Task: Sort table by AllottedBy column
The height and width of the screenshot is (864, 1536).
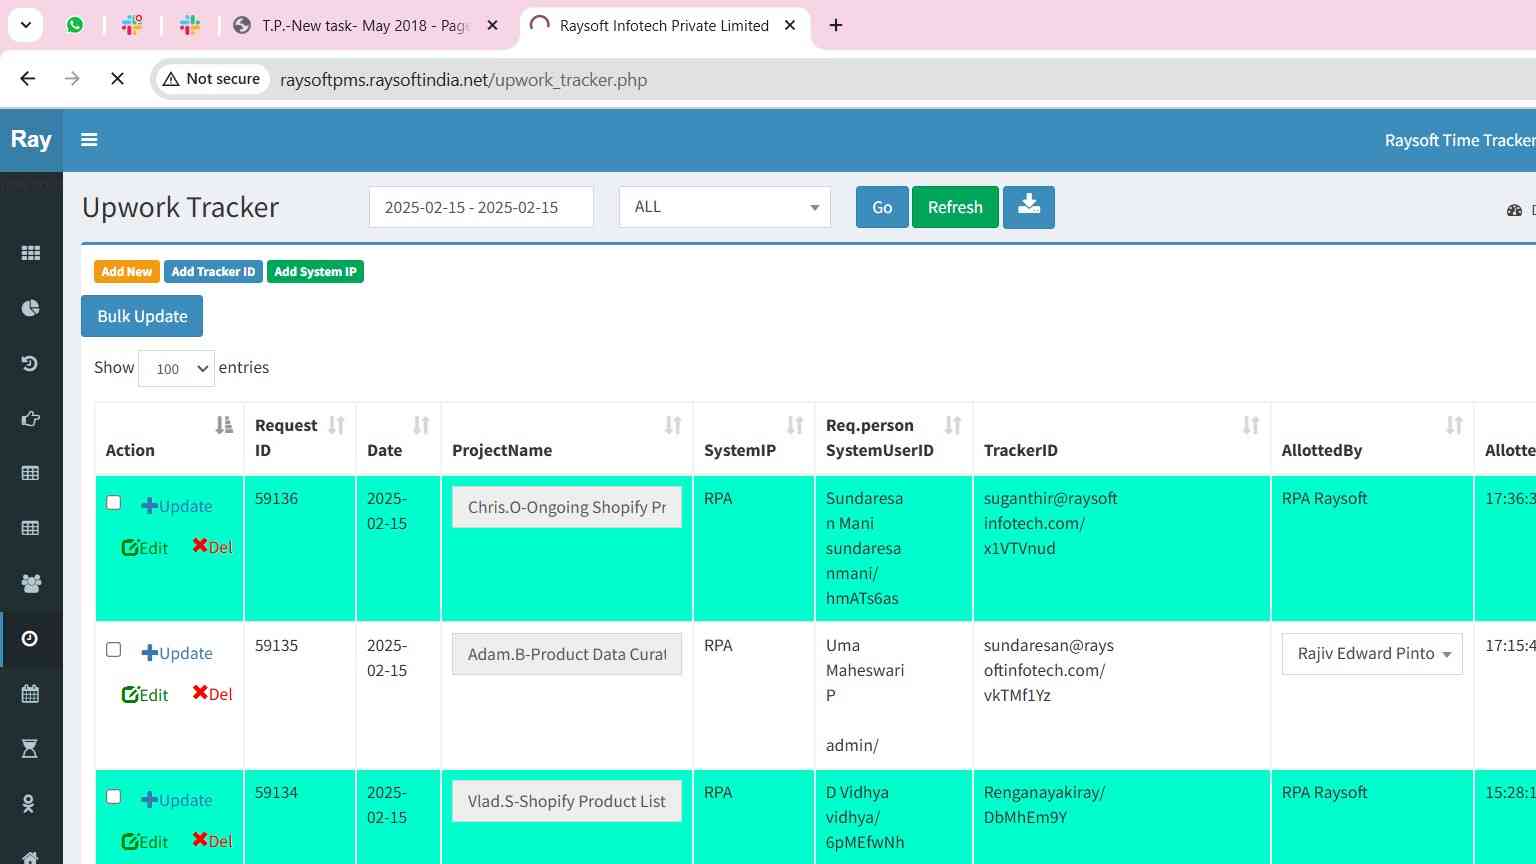Action: point(1454,425)
